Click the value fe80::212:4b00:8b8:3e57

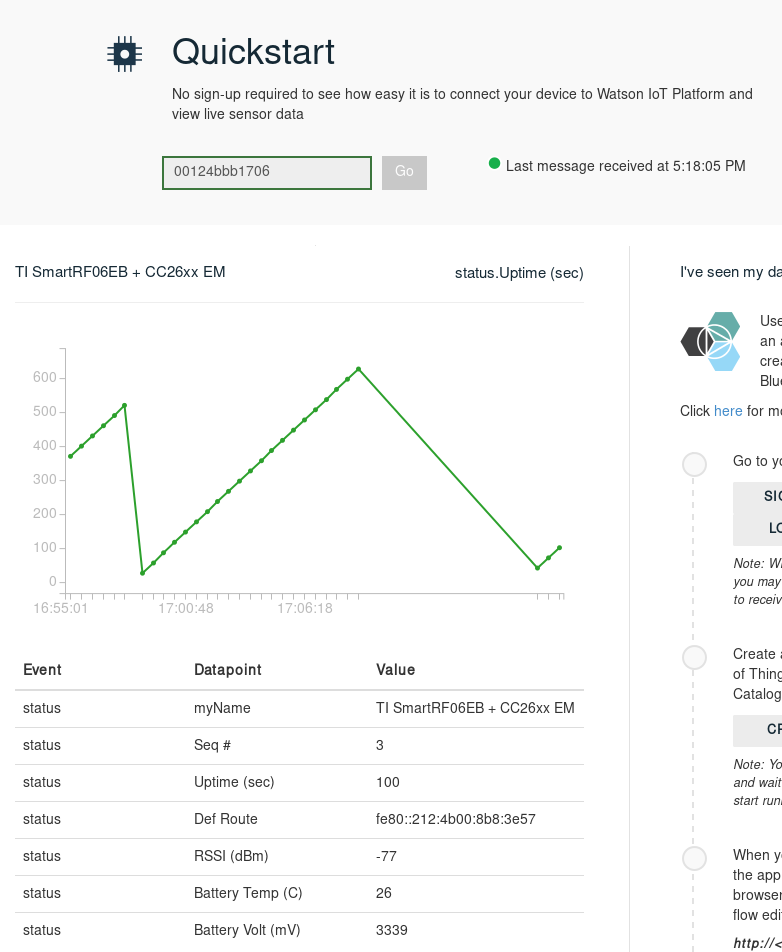pos(455,820)
